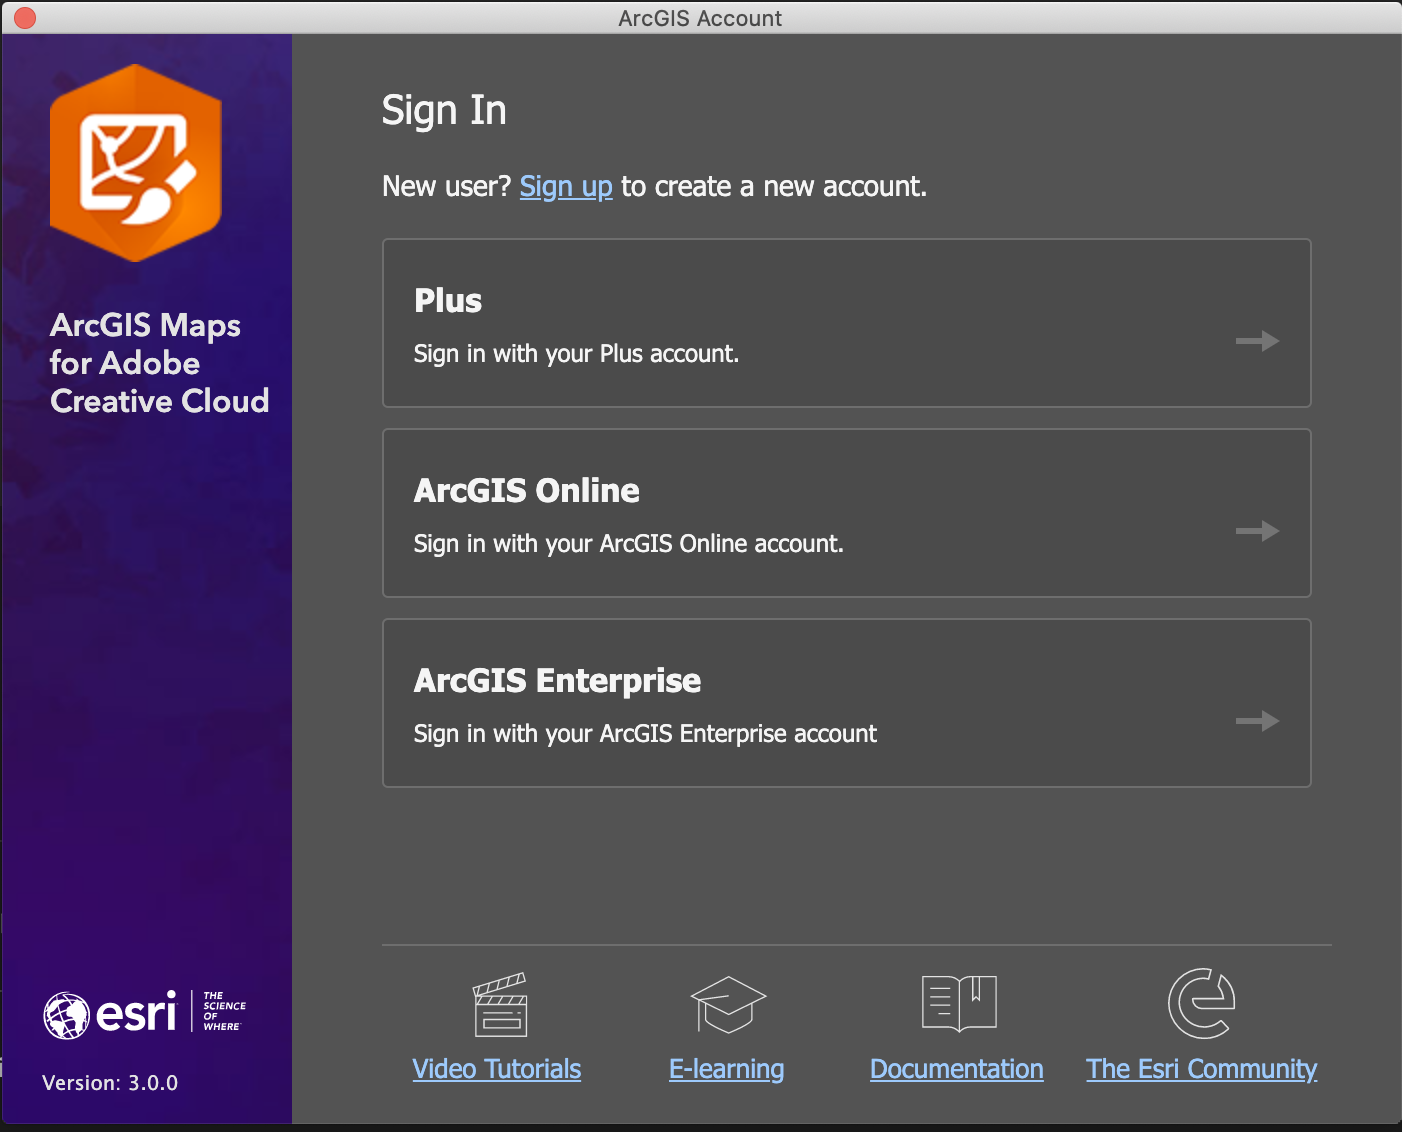Viewport: 1402px width, 1132px height.
Task: Click 'Sign in with your ArcGIS Enterprise account' text
Action: point(646,734)
